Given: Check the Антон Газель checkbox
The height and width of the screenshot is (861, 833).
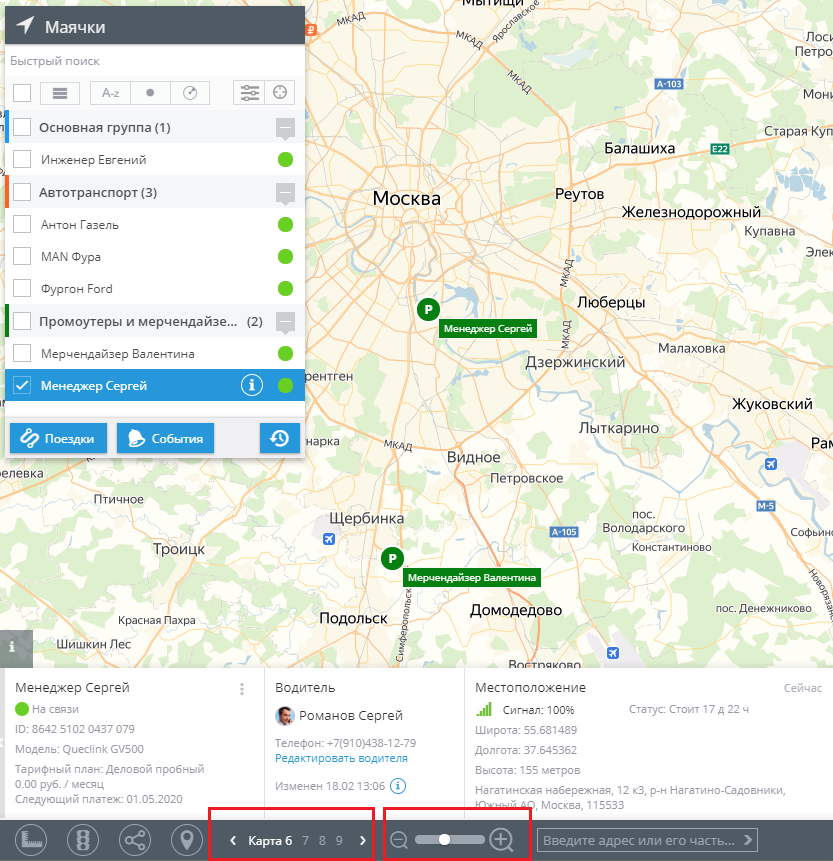Looking at the screenshot, I should [x=22, y=225].
